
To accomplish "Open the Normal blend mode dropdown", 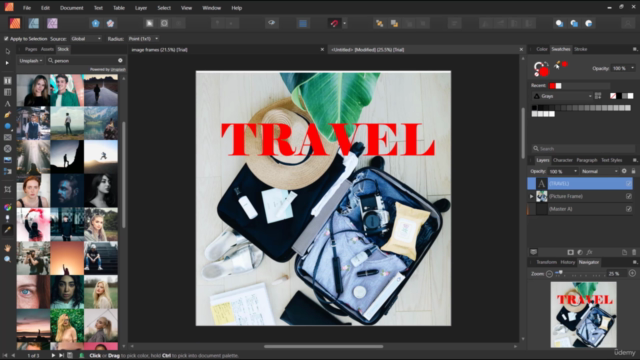I will (x=600, y=171).
